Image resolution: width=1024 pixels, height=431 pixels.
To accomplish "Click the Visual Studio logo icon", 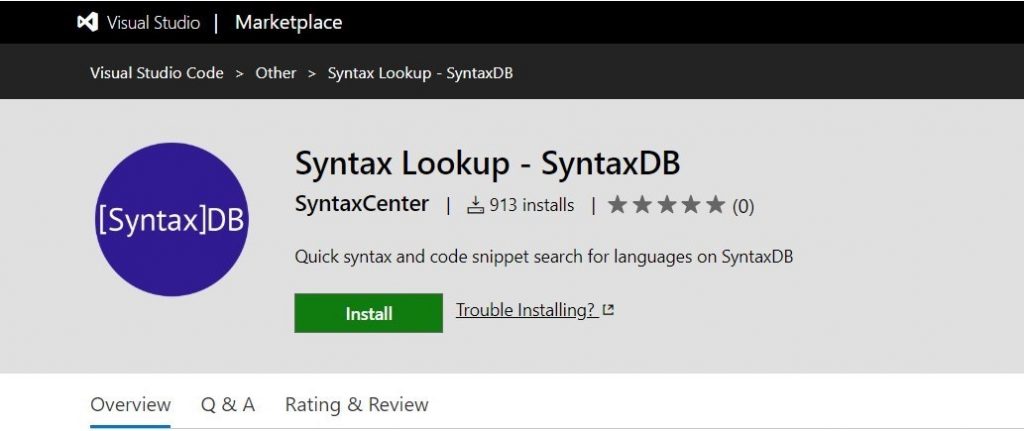I will (88, 22).
